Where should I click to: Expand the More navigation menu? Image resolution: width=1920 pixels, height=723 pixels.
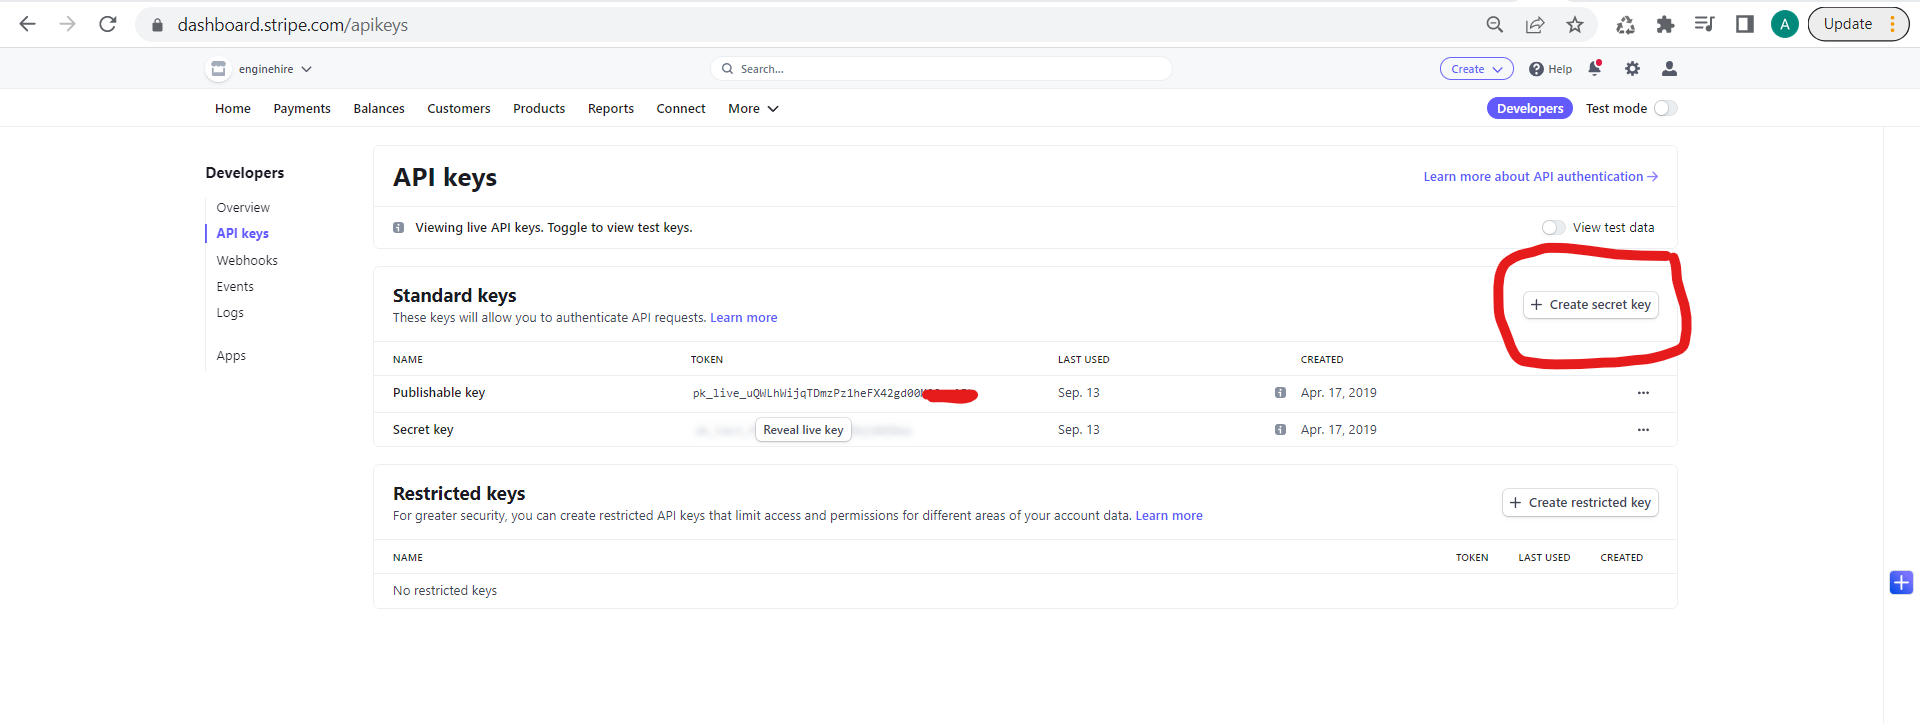[x=753, y=108]
